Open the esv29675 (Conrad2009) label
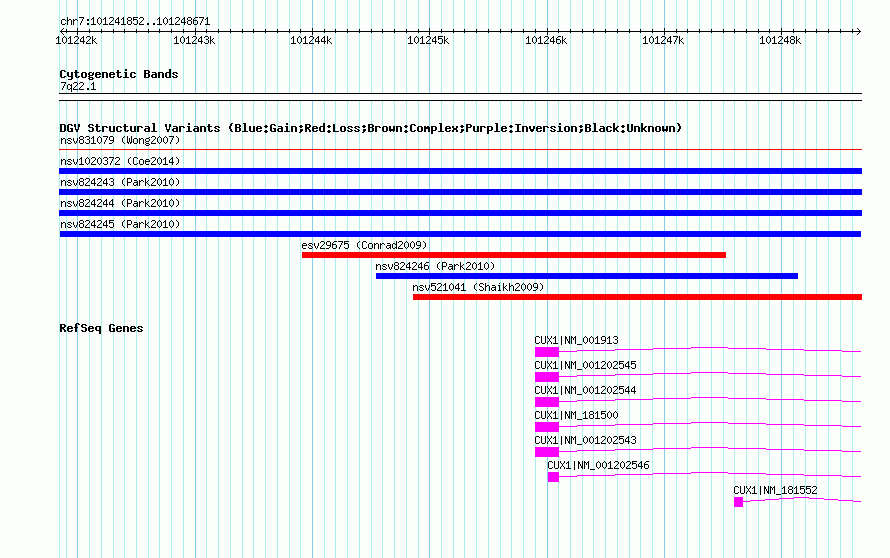The image size is (890, 558). (364, 245)
